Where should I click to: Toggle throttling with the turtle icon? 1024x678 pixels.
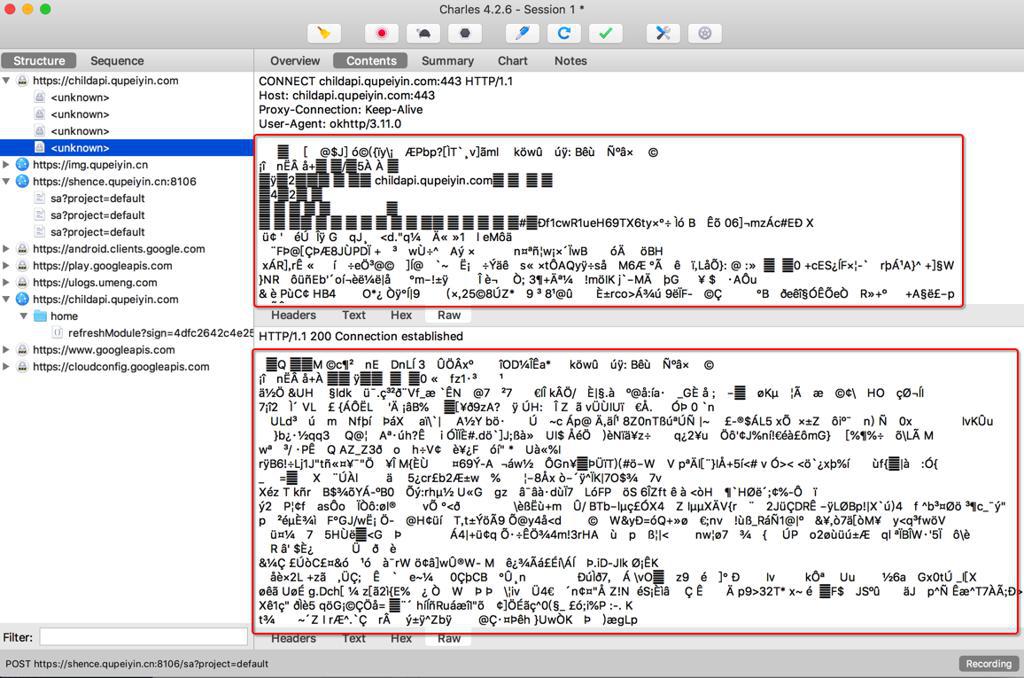tap(423, 33)
